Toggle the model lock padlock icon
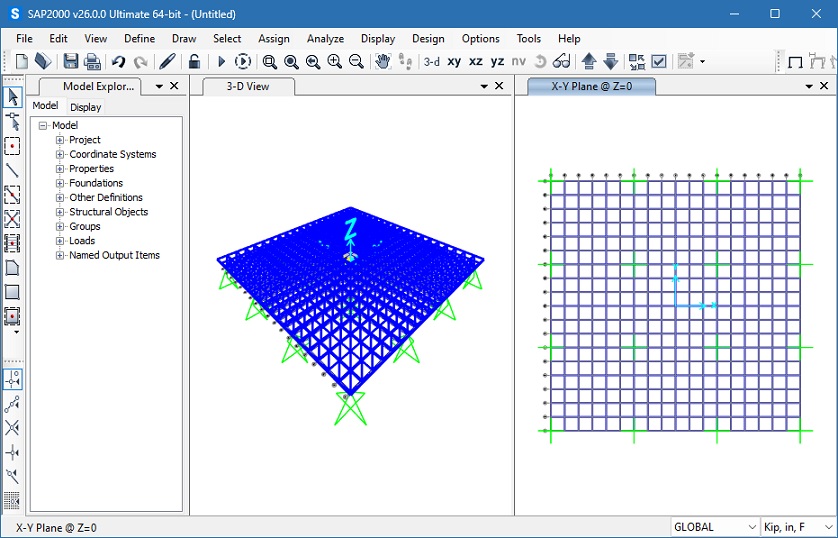 [x=195, y=61]
